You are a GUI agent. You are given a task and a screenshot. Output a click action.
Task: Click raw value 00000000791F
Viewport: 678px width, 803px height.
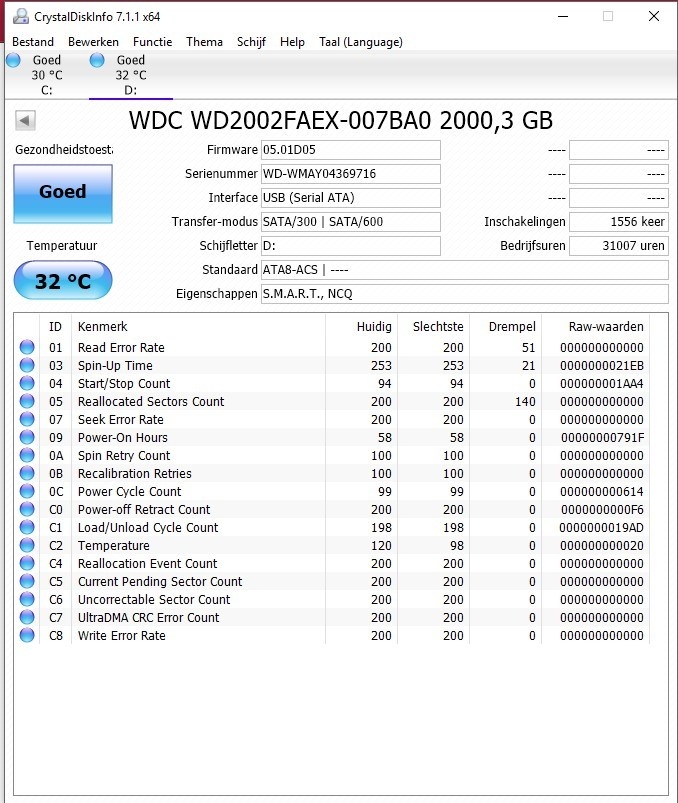(x=602, y=438)
